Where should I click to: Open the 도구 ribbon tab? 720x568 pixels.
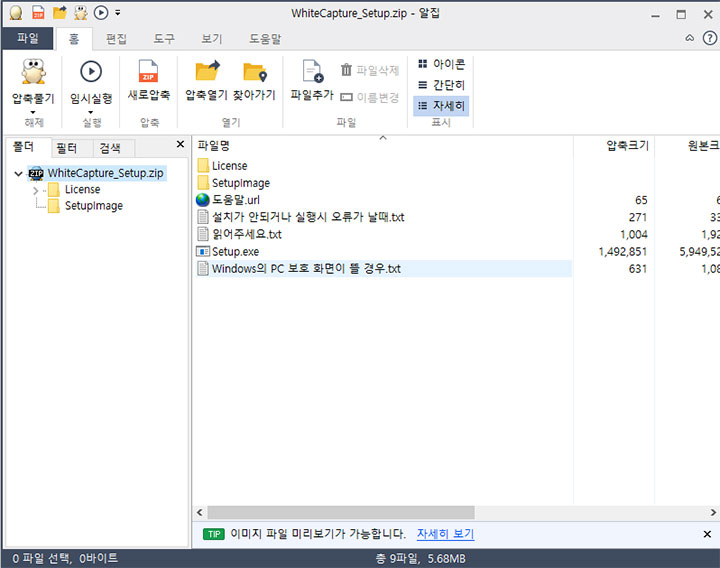click(x=164, y=39)
